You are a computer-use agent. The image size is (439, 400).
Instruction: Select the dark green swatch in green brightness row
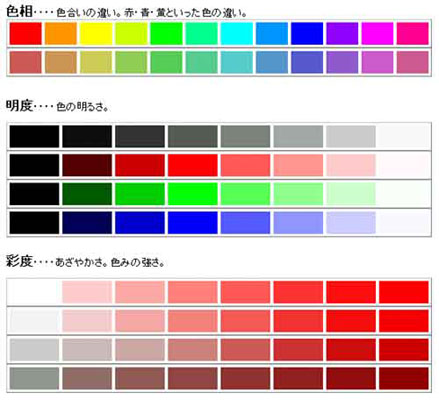87,194
